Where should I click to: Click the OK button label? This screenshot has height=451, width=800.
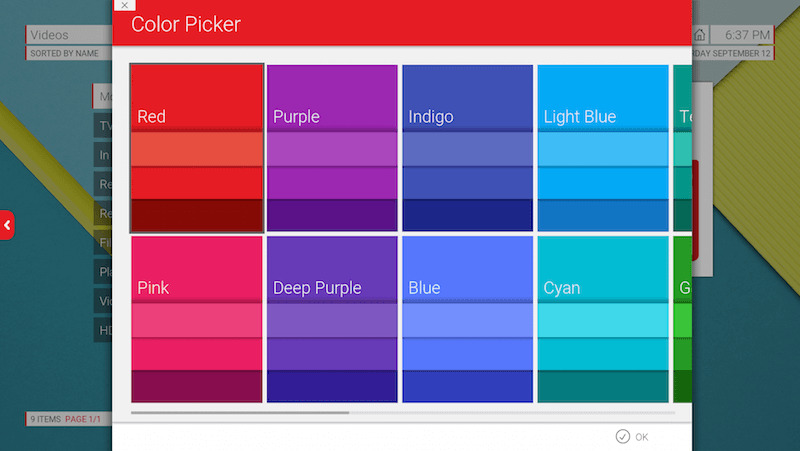(642, 437)
